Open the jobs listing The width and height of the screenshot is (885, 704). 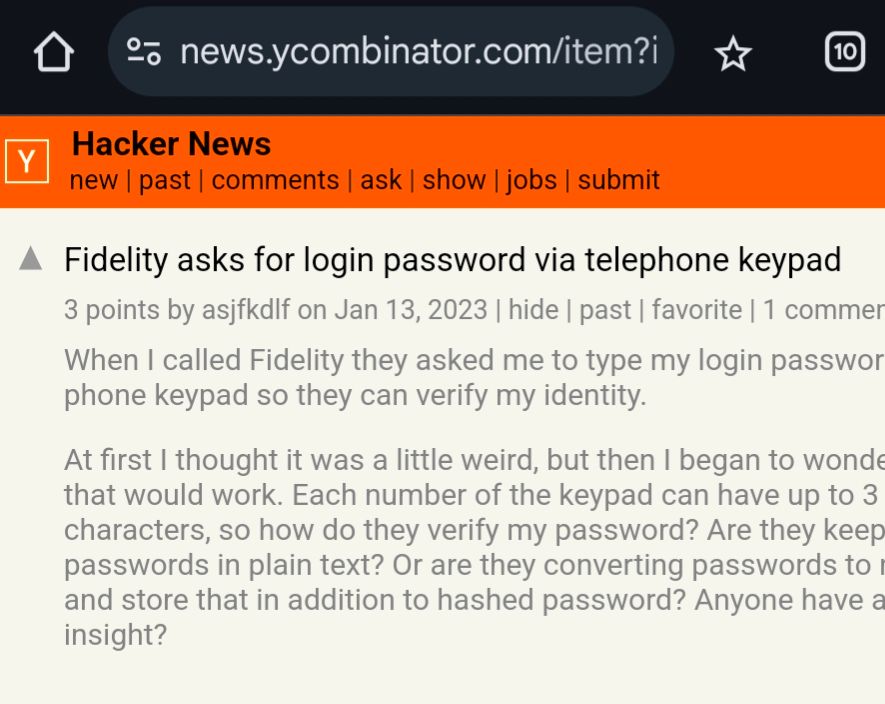(x=532, y=180)
